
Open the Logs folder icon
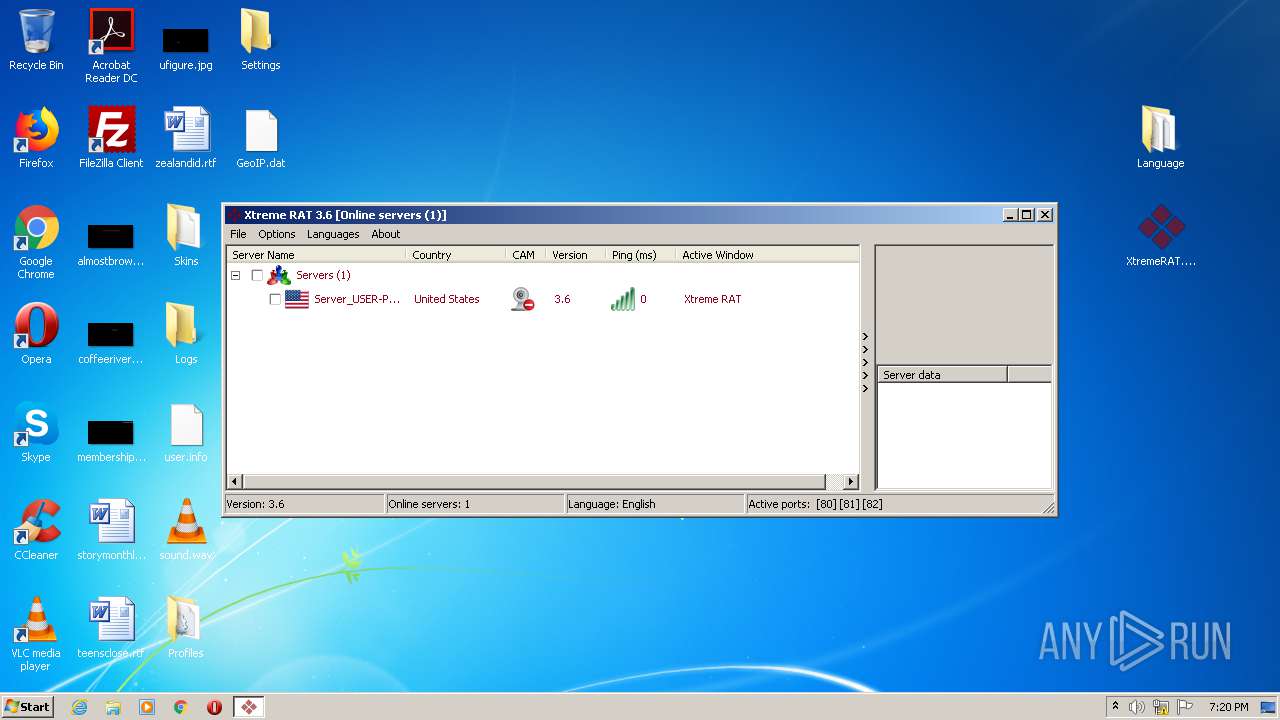[186, 334]
